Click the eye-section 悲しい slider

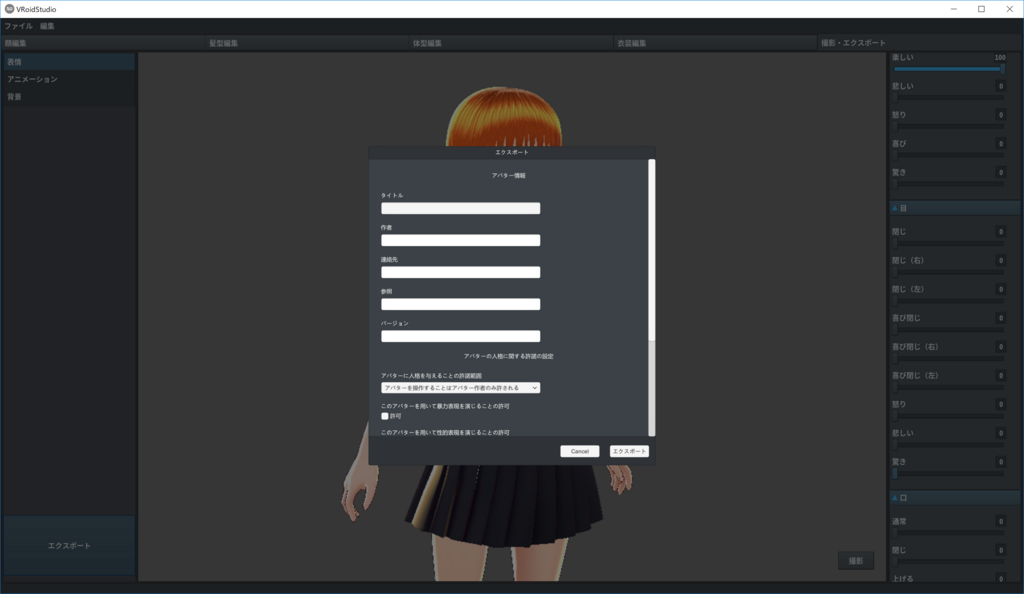(x=949, y=445)
